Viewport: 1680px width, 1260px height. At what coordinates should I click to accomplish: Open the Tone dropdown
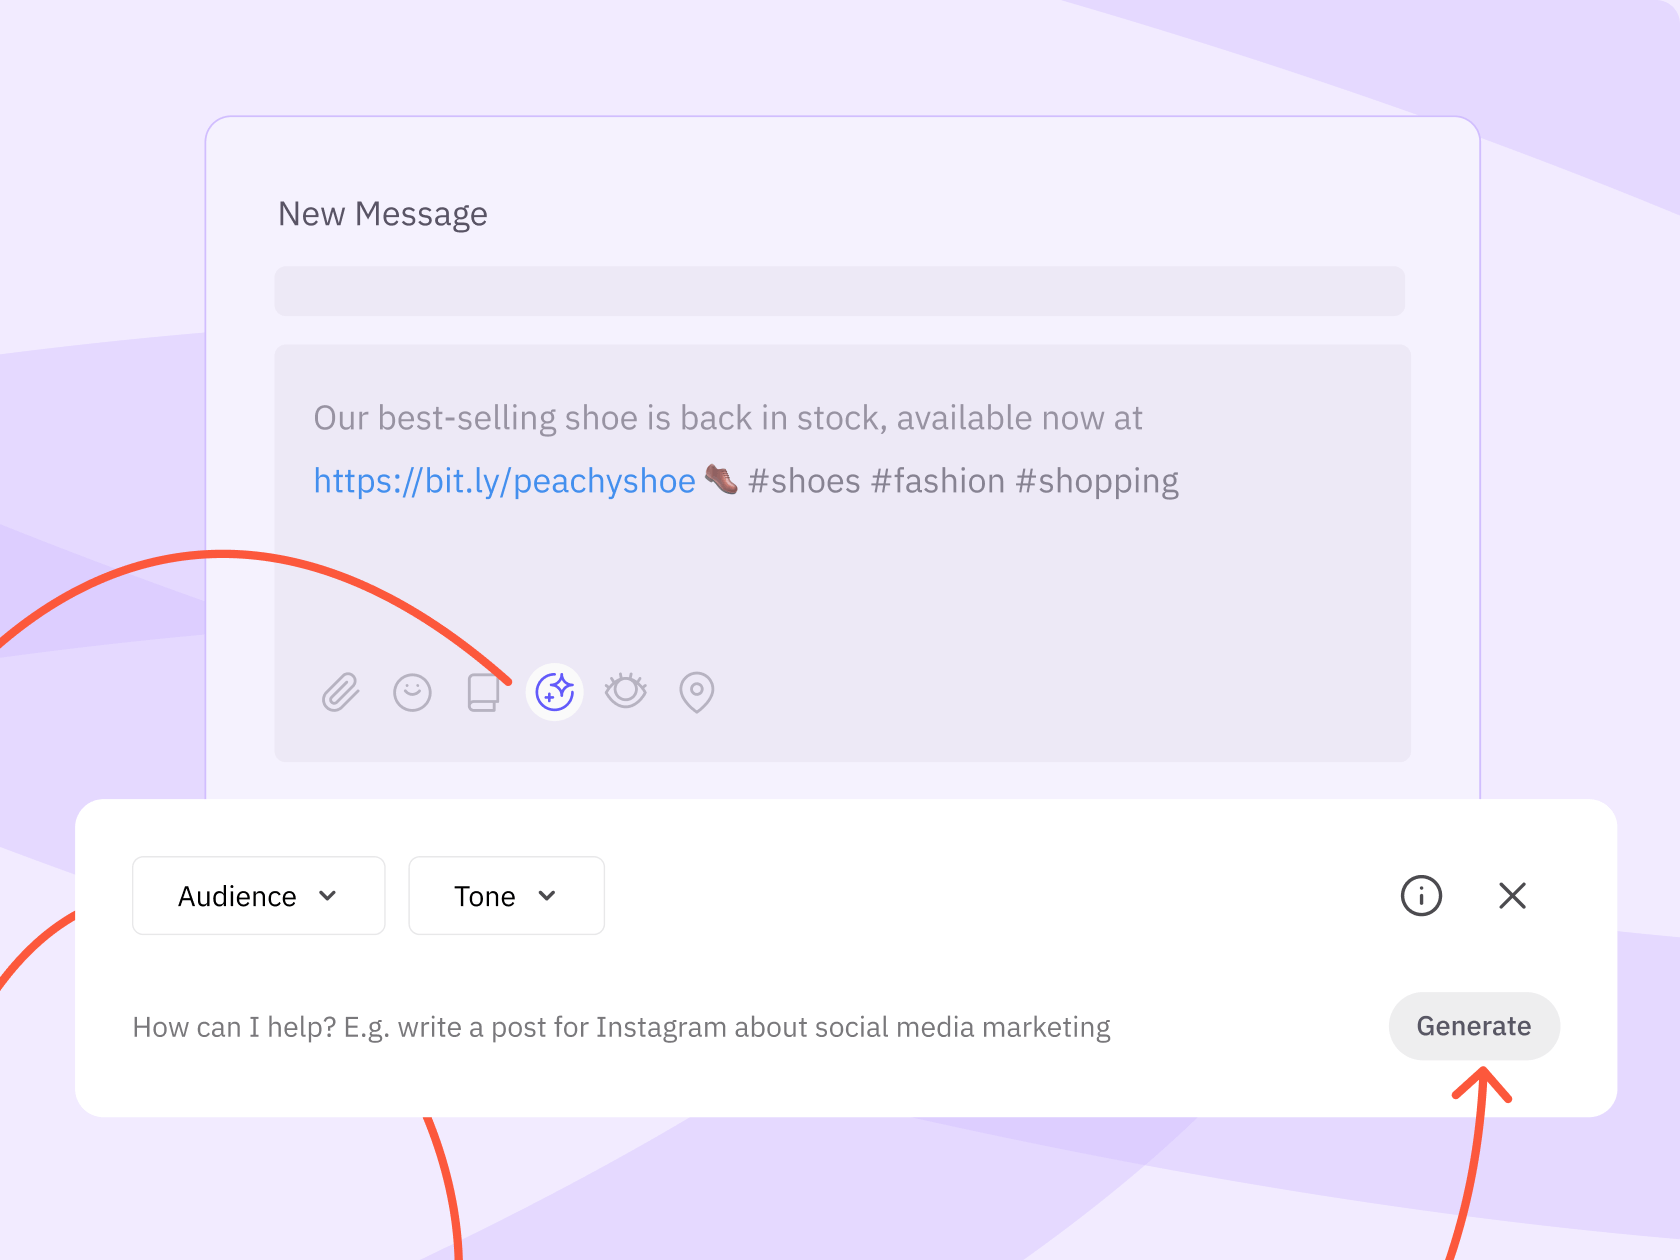(507, 896)
